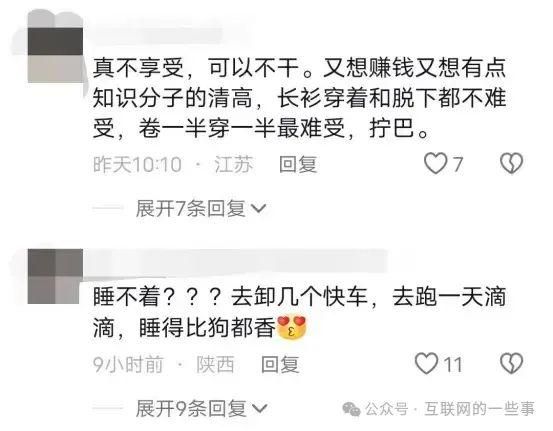Viewport: 553px width, 431px height.
Task: Click chevron next to 展开9条回复
Action: coord(258,409)
